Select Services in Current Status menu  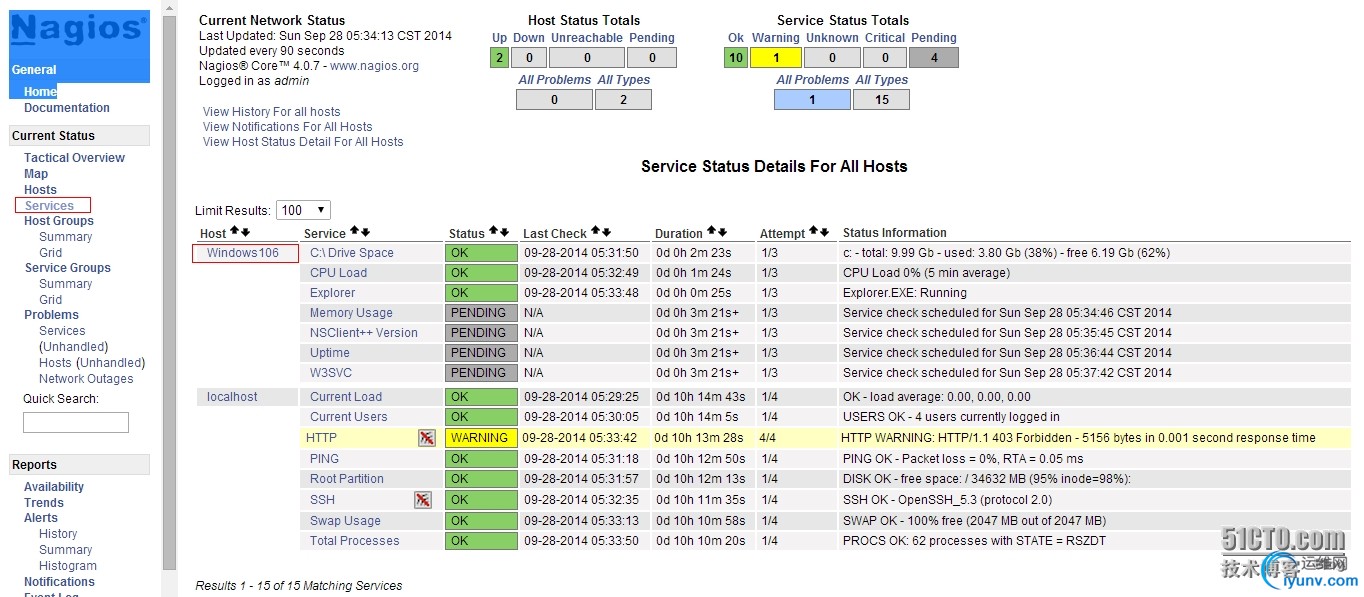point(49,205)
